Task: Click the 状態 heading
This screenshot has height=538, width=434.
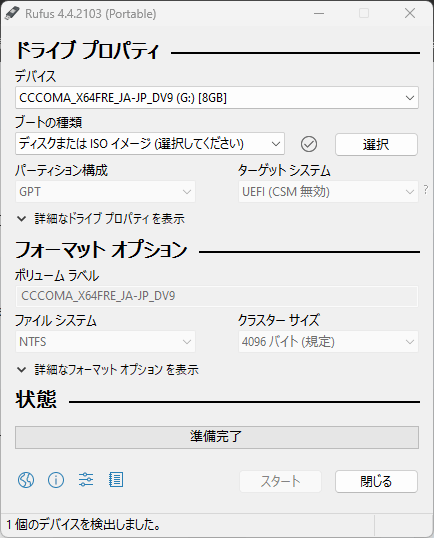Action: (36, 399)
